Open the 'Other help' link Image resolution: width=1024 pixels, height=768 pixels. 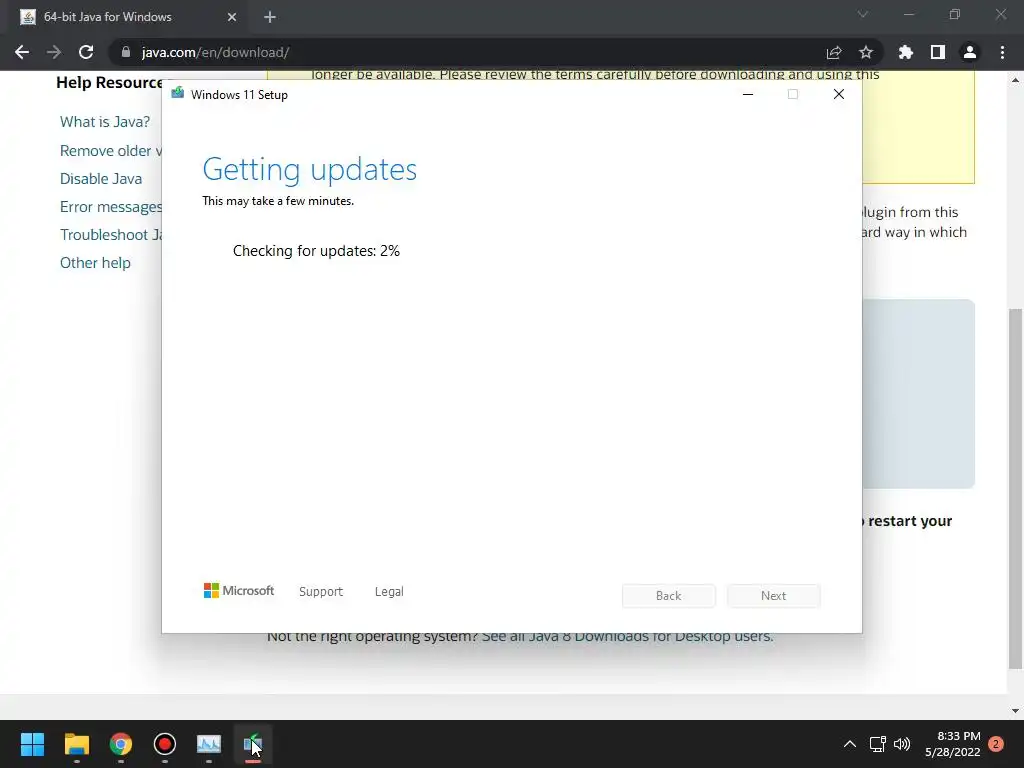pyautogui.click(x=95, y=263)
